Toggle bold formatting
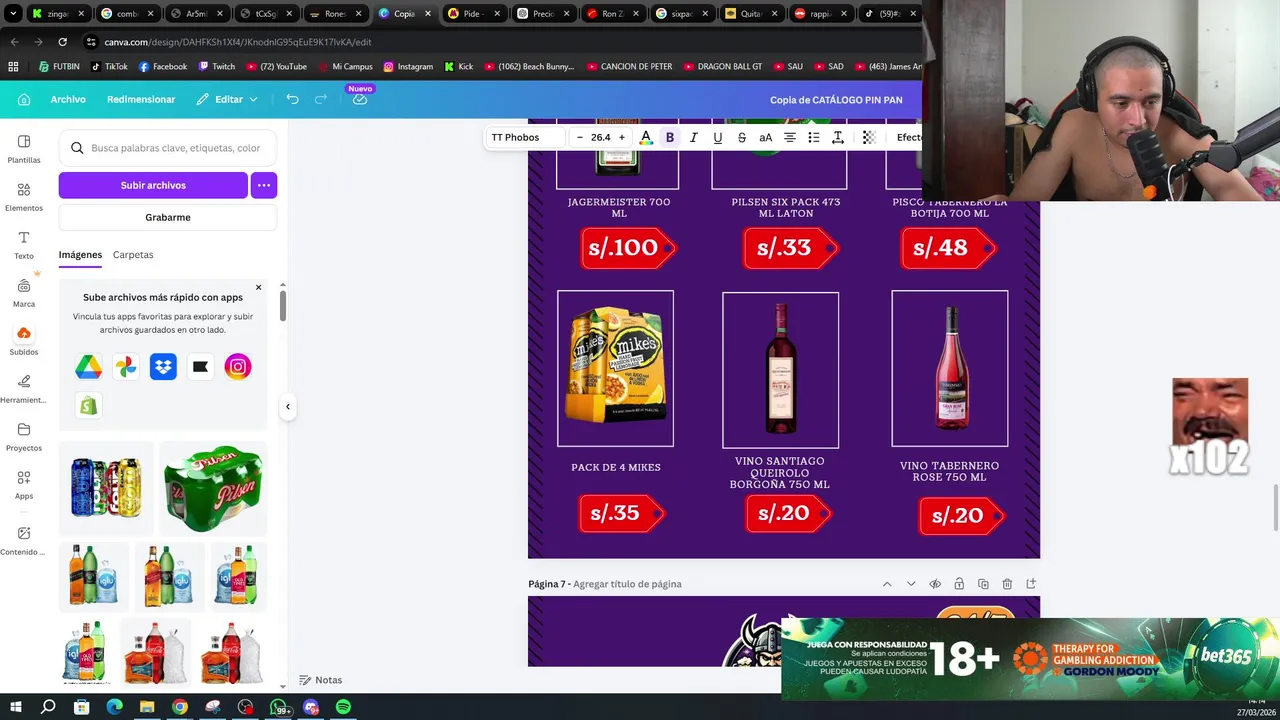Image resolution: width=1280 pixels, height=720 pixels. [x=670, y=137]
